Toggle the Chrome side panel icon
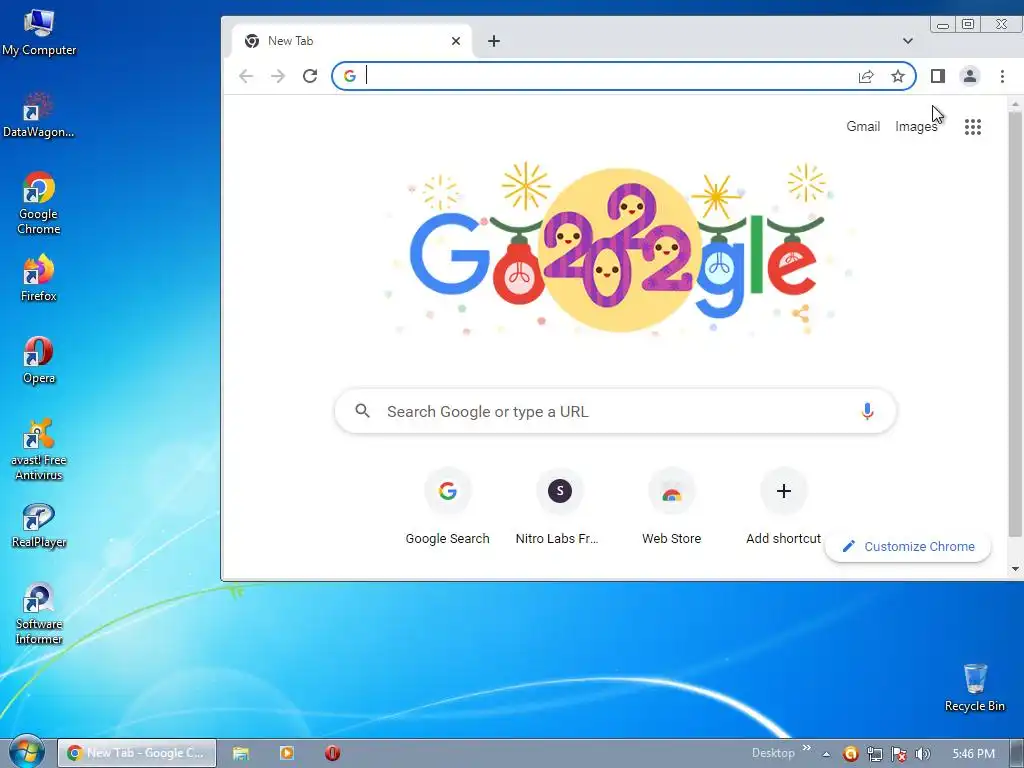The width and height of the screenshot is (1024, 768). pos(938,76)
